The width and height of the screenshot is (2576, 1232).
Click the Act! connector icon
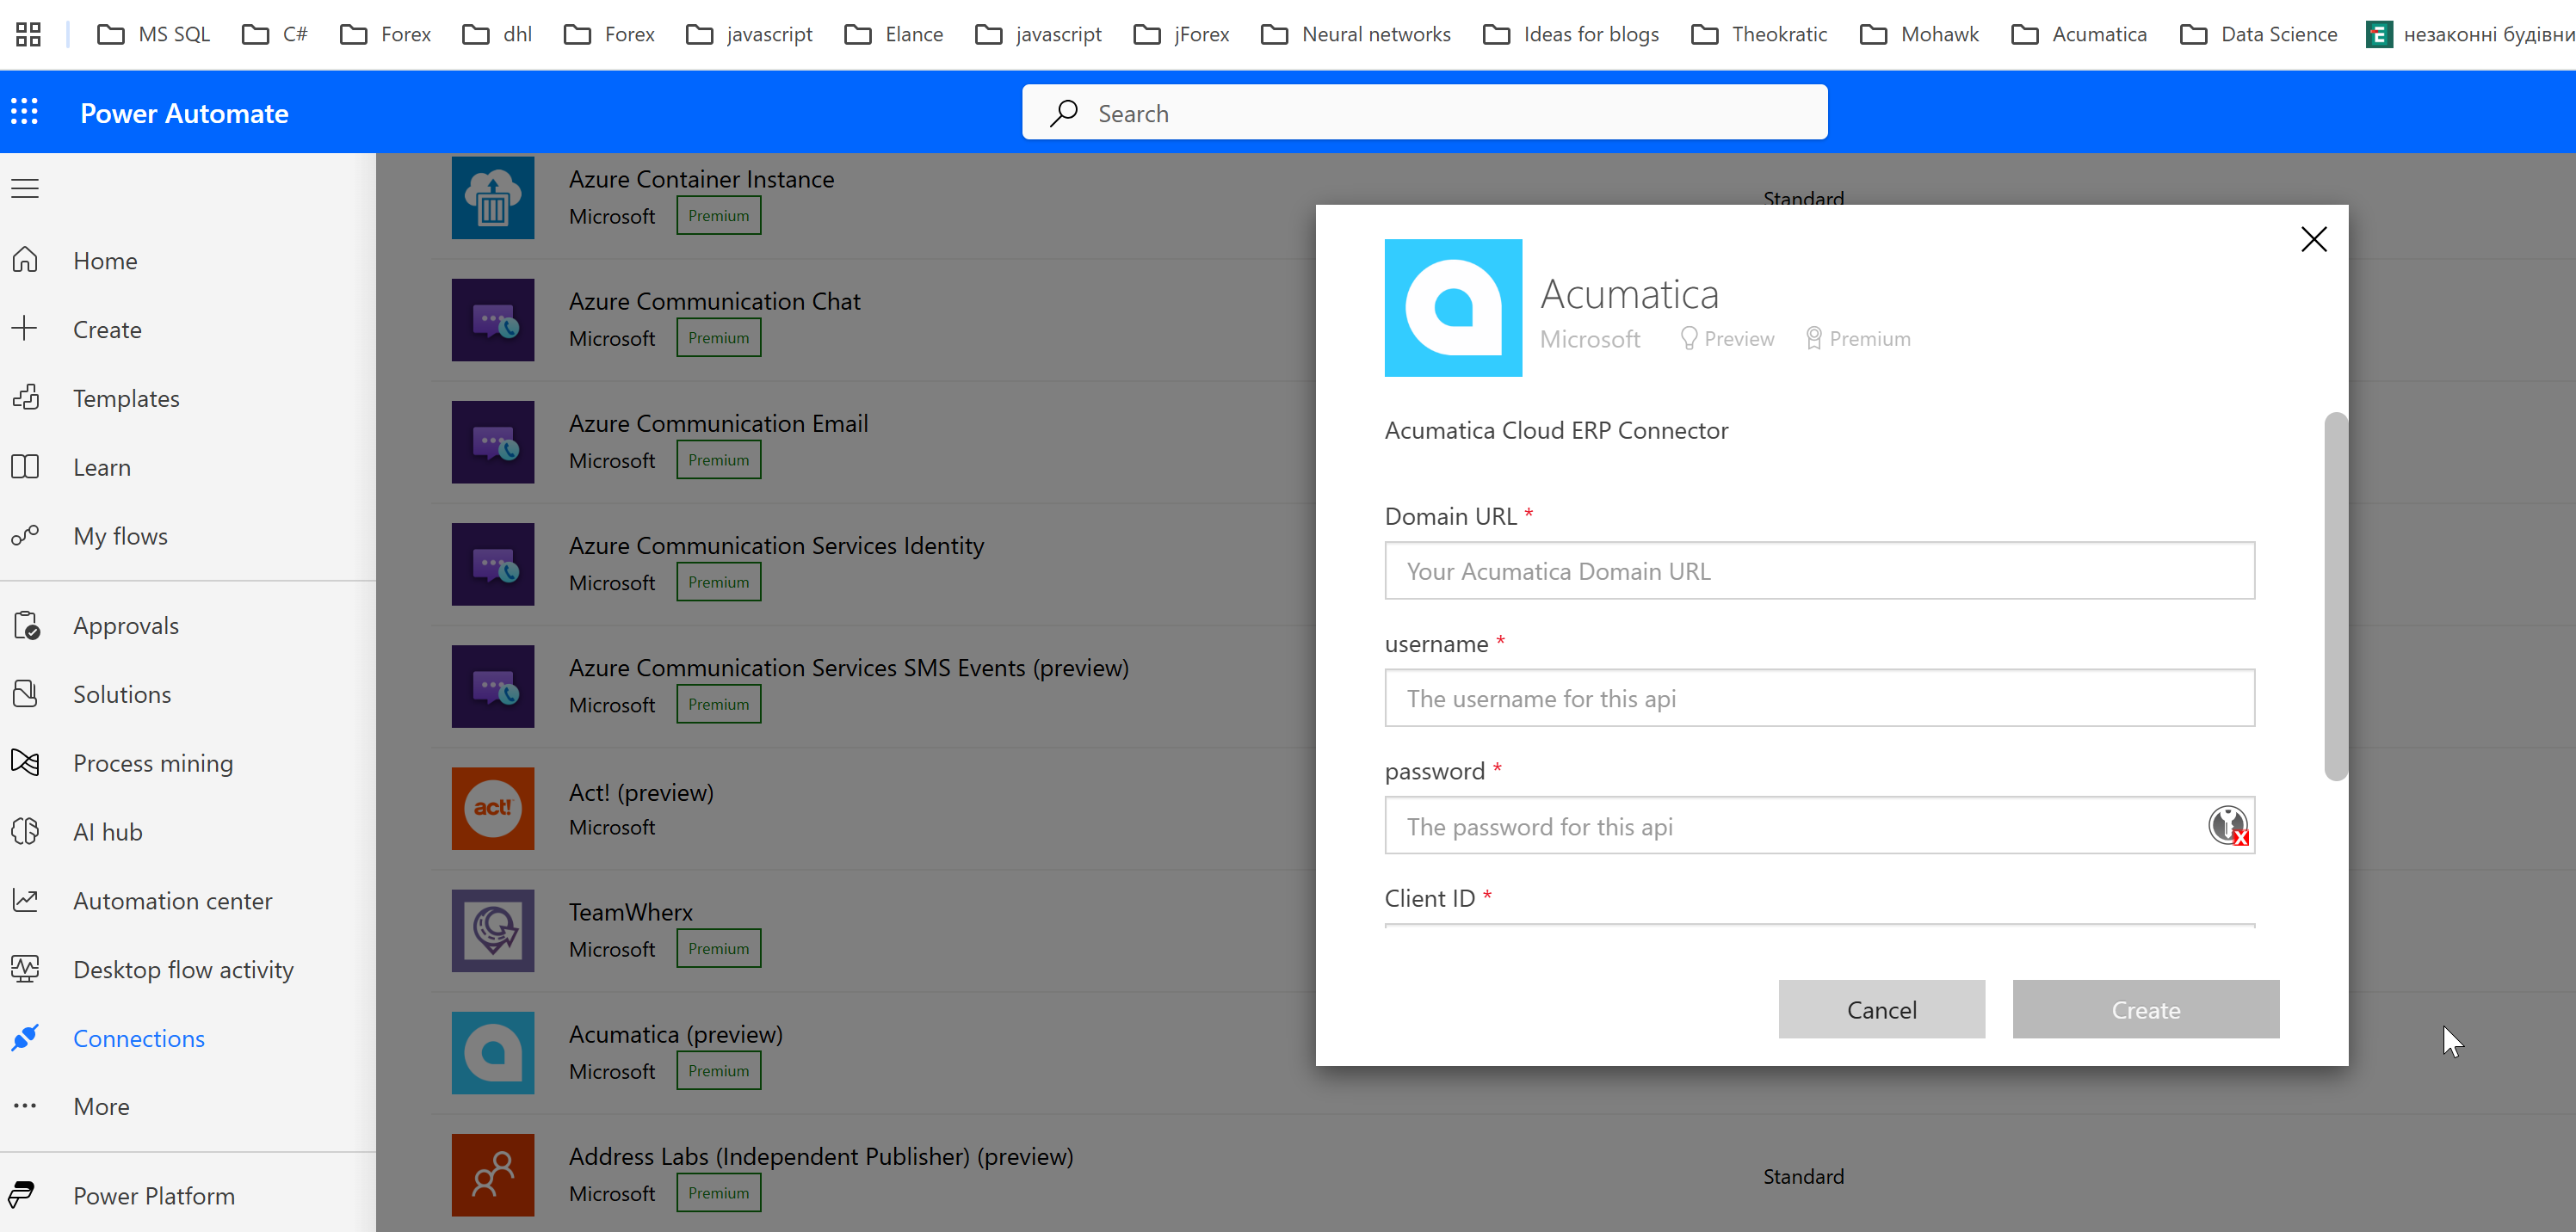click(x=493, y=808)
